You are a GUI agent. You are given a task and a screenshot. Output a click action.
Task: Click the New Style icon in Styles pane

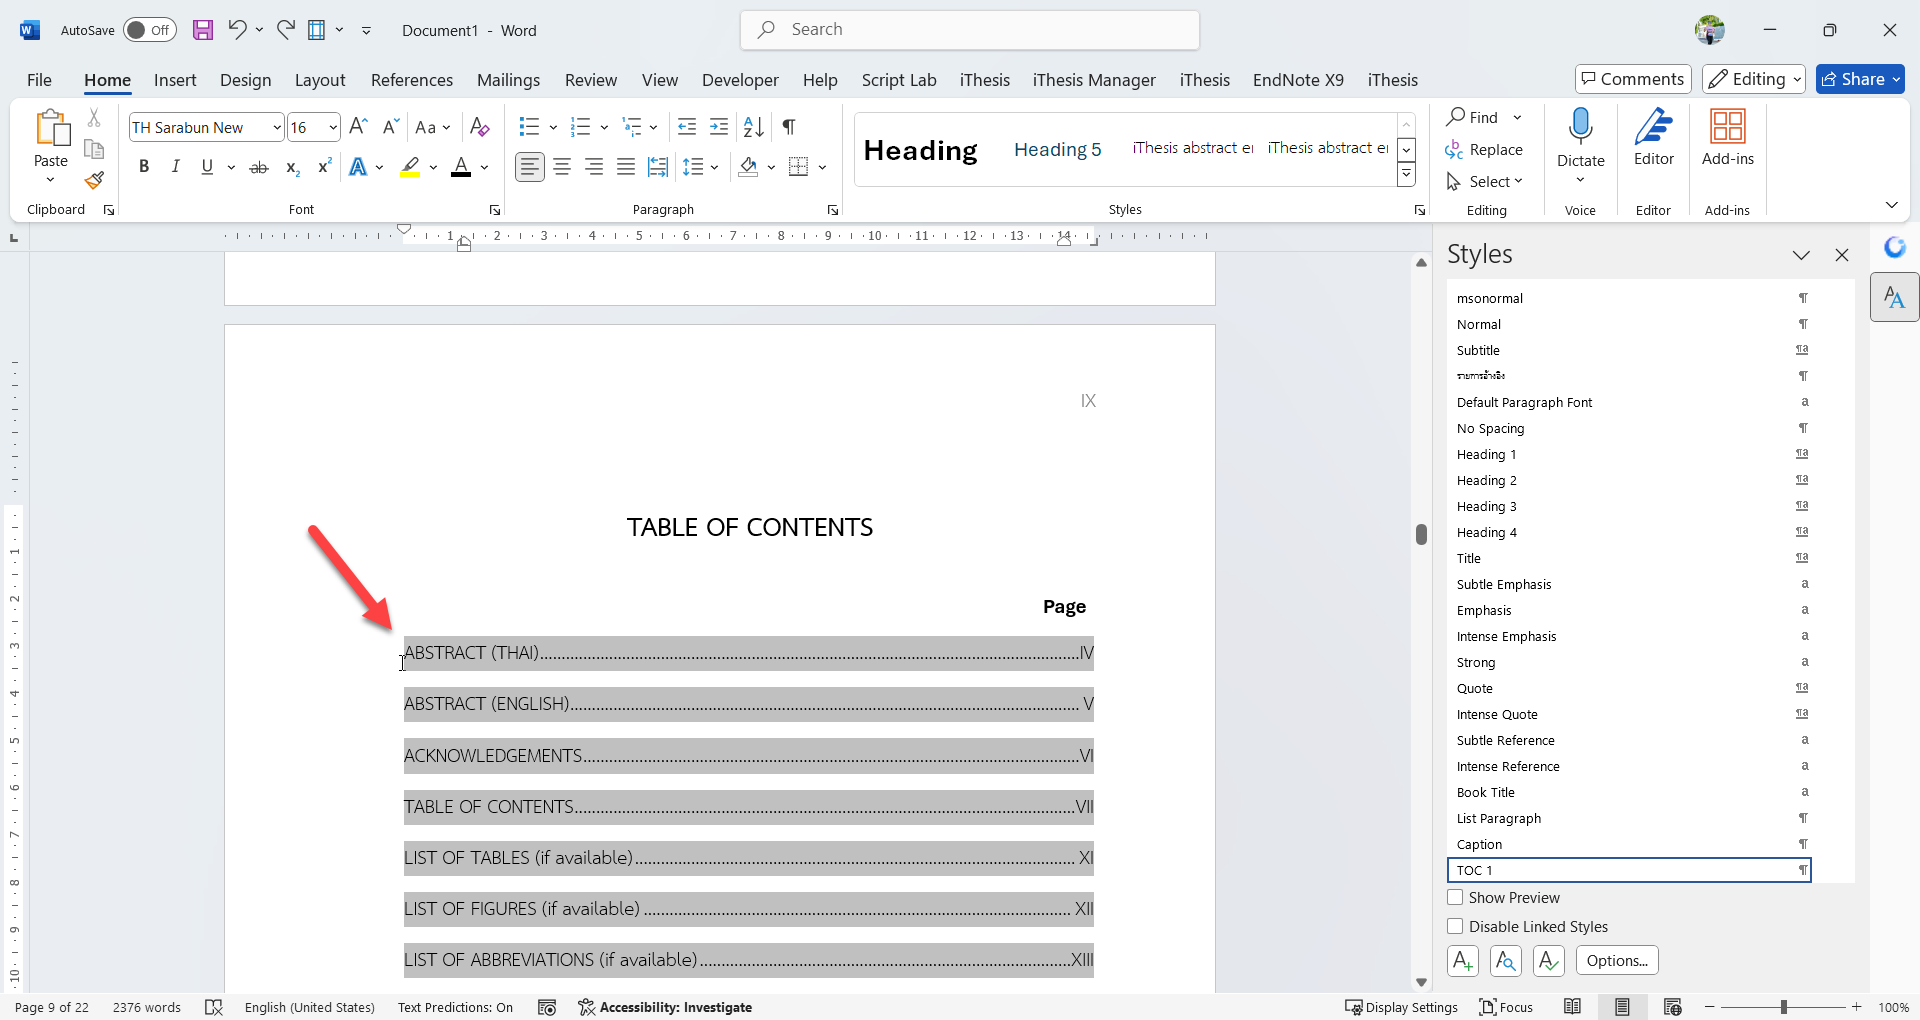click(x=1463, y=961)
